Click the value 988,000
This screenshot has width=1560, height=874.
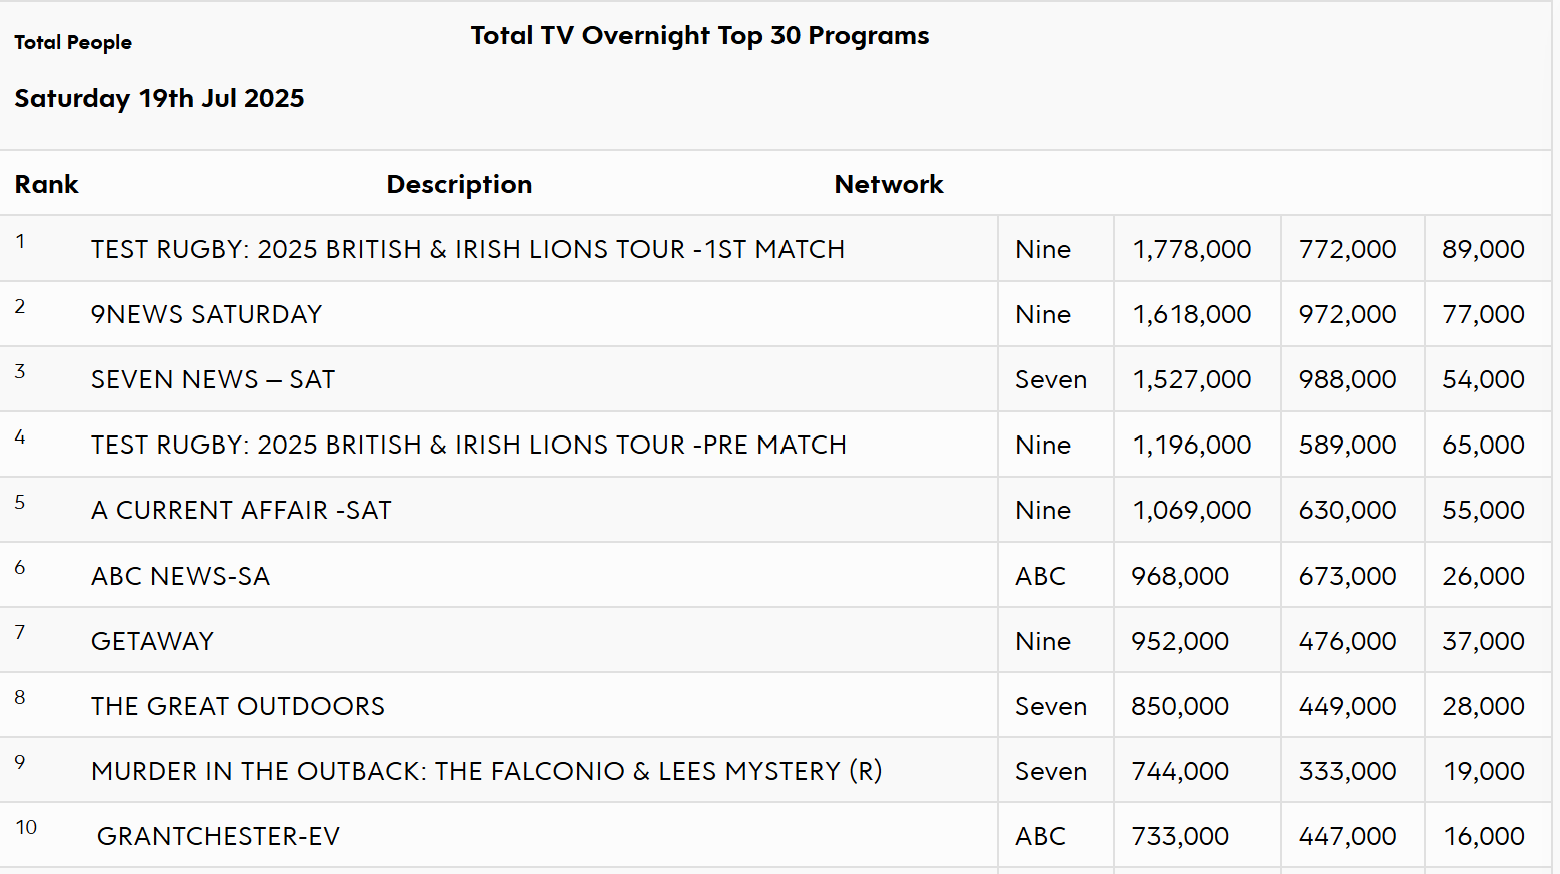click(x=1347, y=379)
